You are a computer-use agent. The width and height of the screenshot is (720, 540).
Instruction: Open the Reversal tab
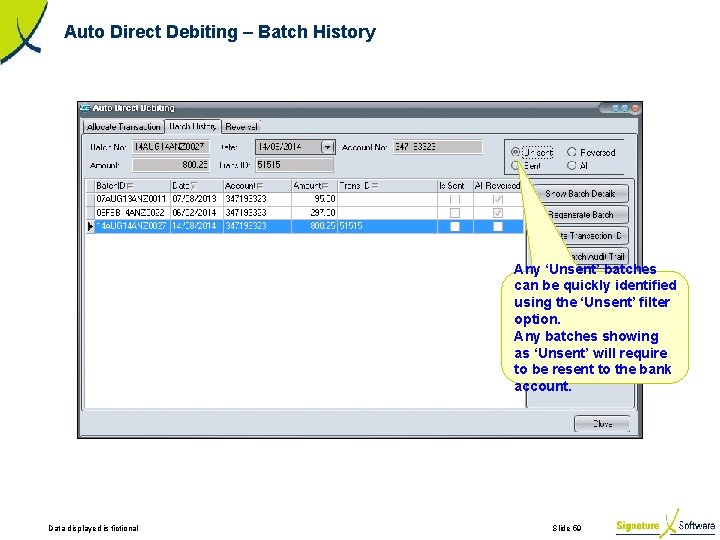242,127
